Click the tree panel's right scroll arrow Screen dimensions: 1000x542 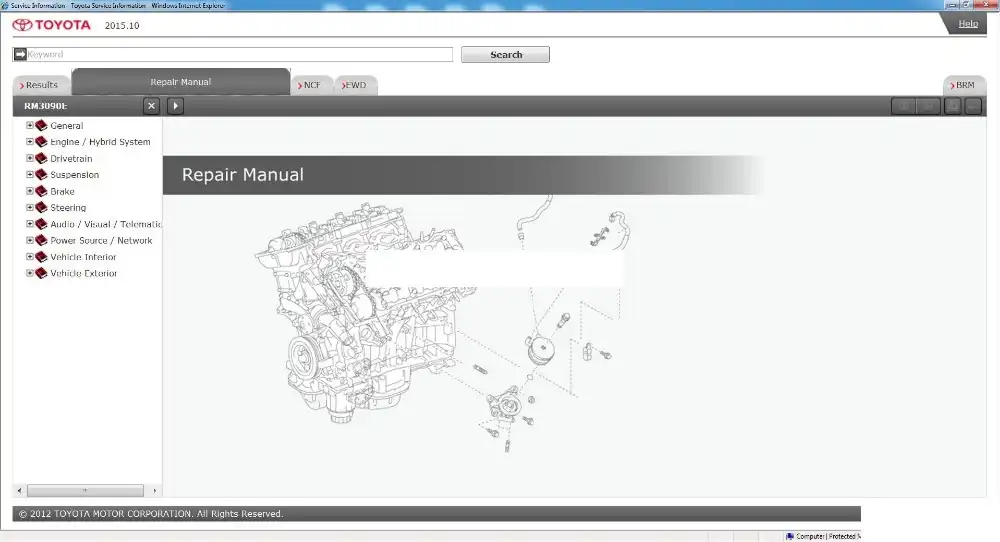pos(154,490)
